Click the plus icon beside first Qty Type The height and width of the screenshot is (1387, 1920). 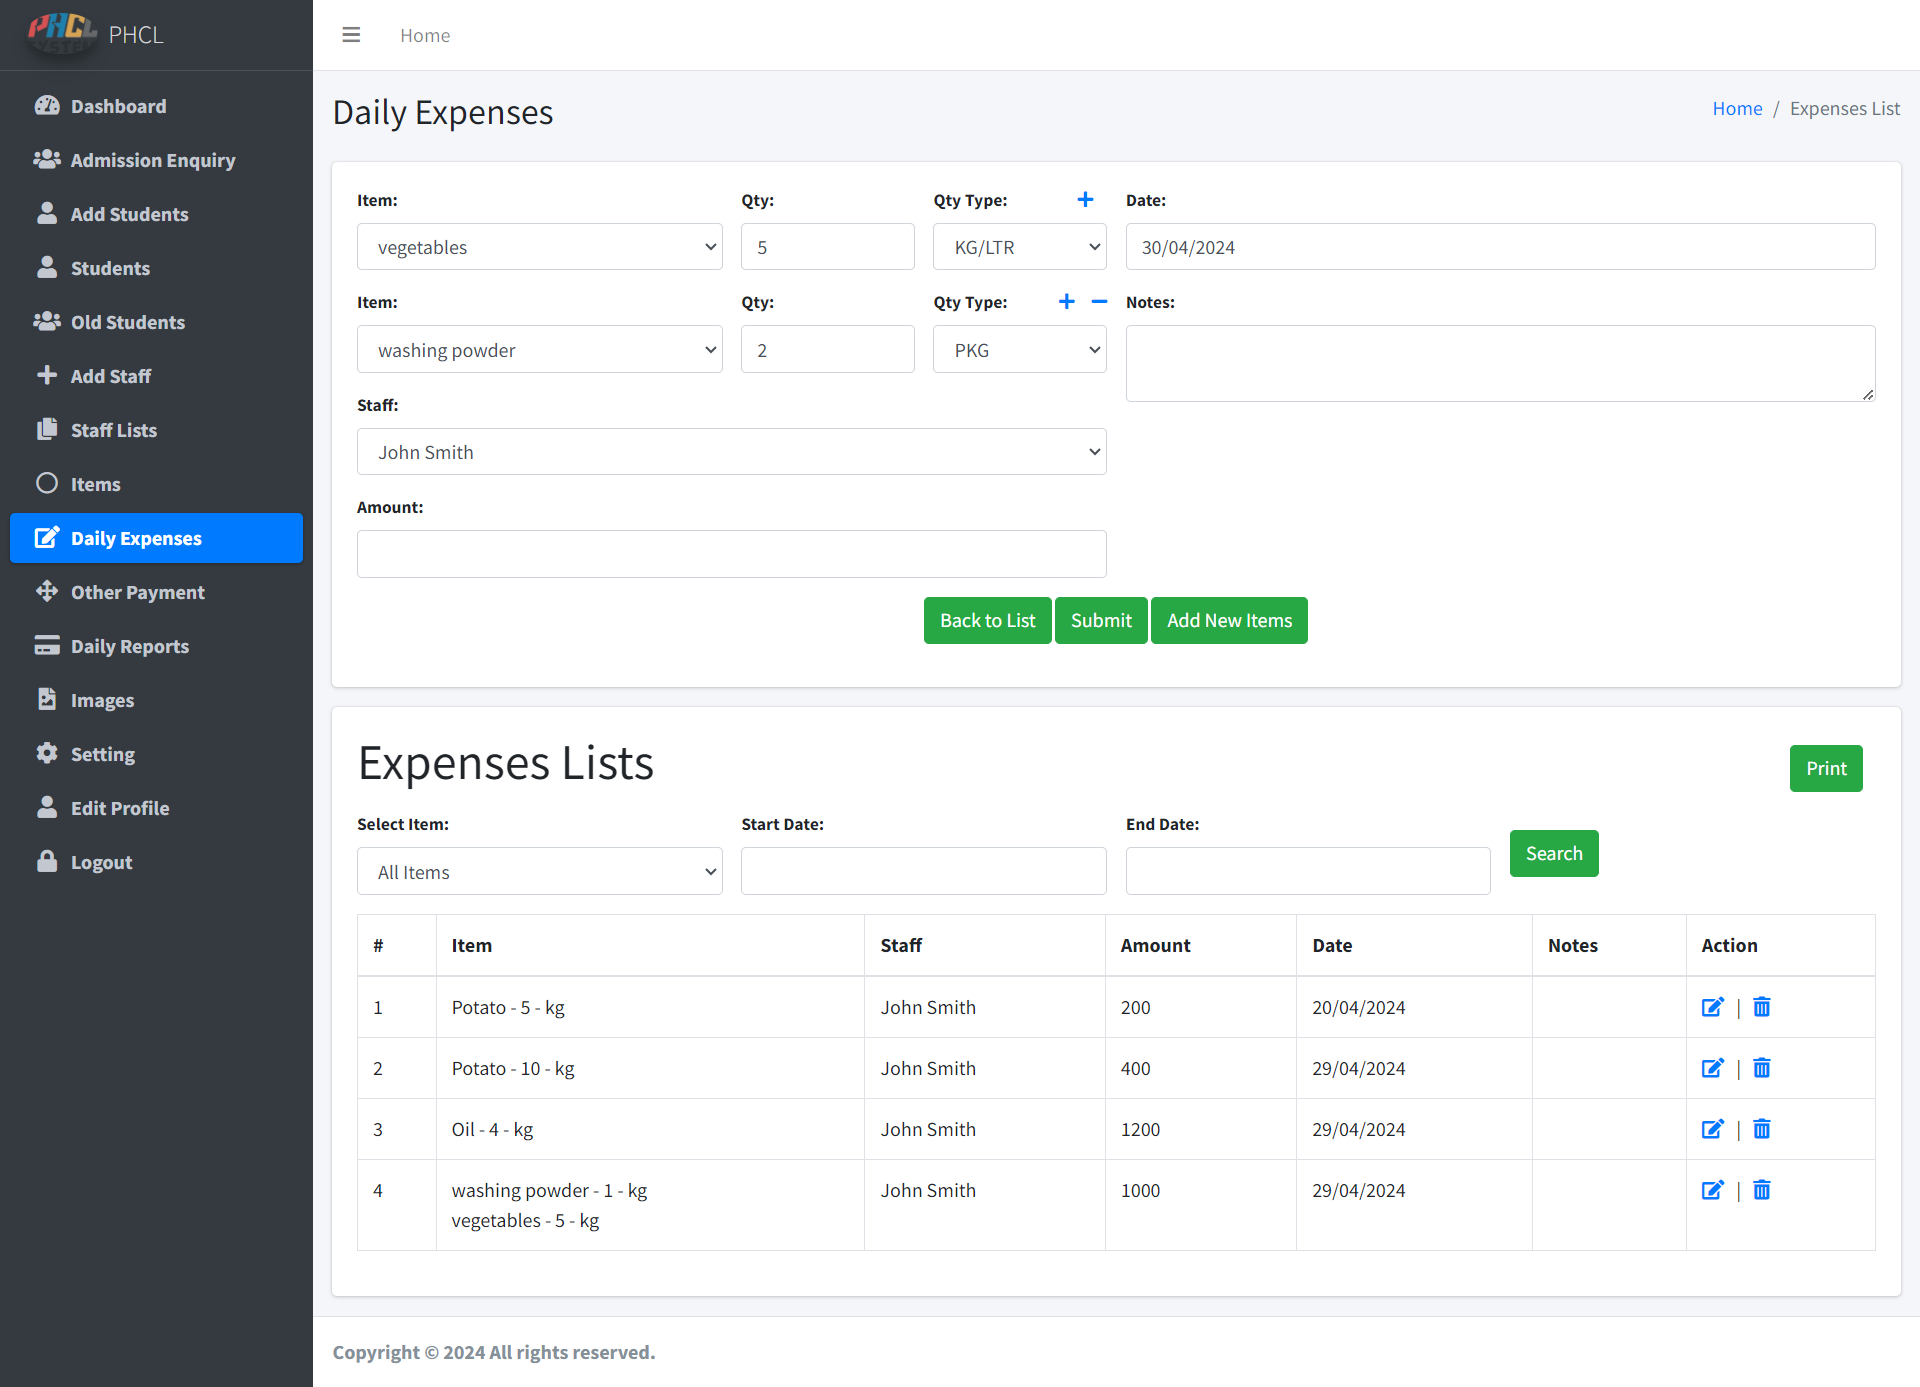1085,200
